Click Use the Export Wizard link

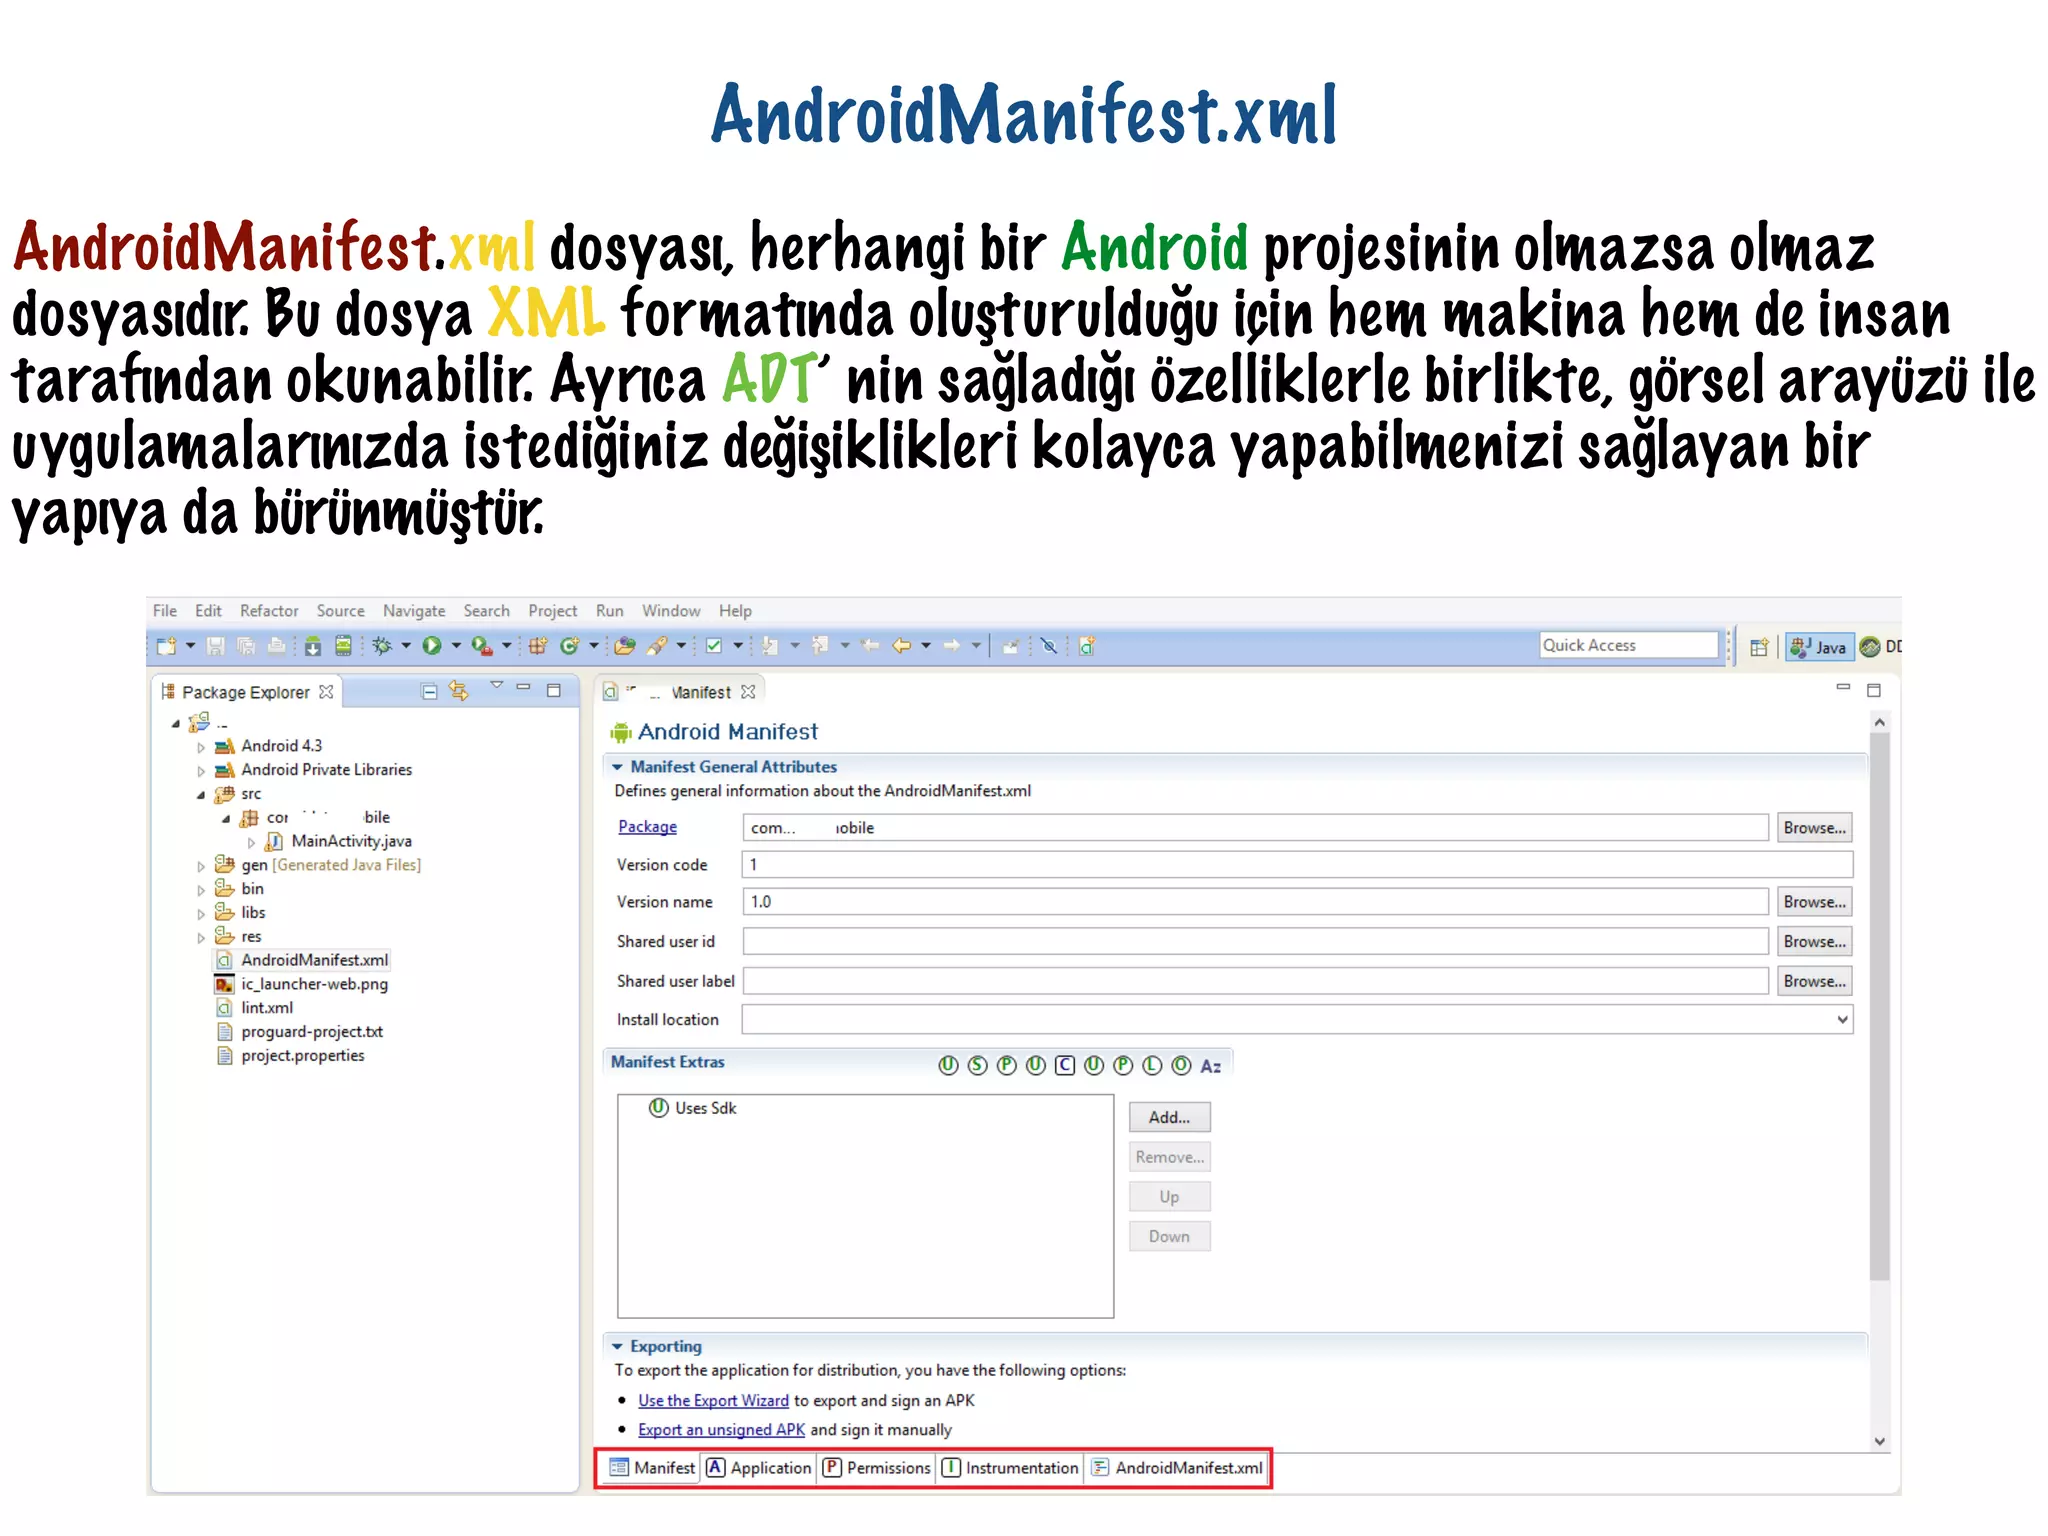pos(713,1401)
